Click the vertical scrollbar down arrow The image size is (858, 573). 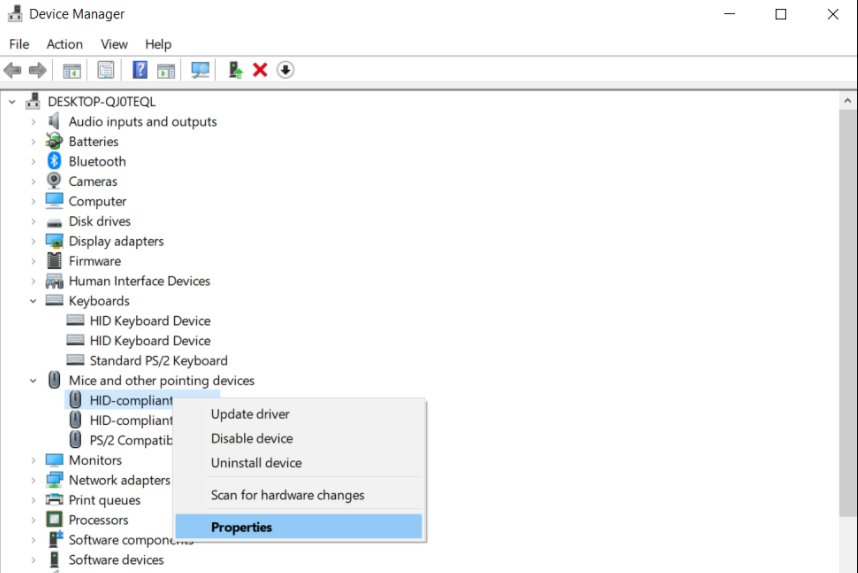848,564
